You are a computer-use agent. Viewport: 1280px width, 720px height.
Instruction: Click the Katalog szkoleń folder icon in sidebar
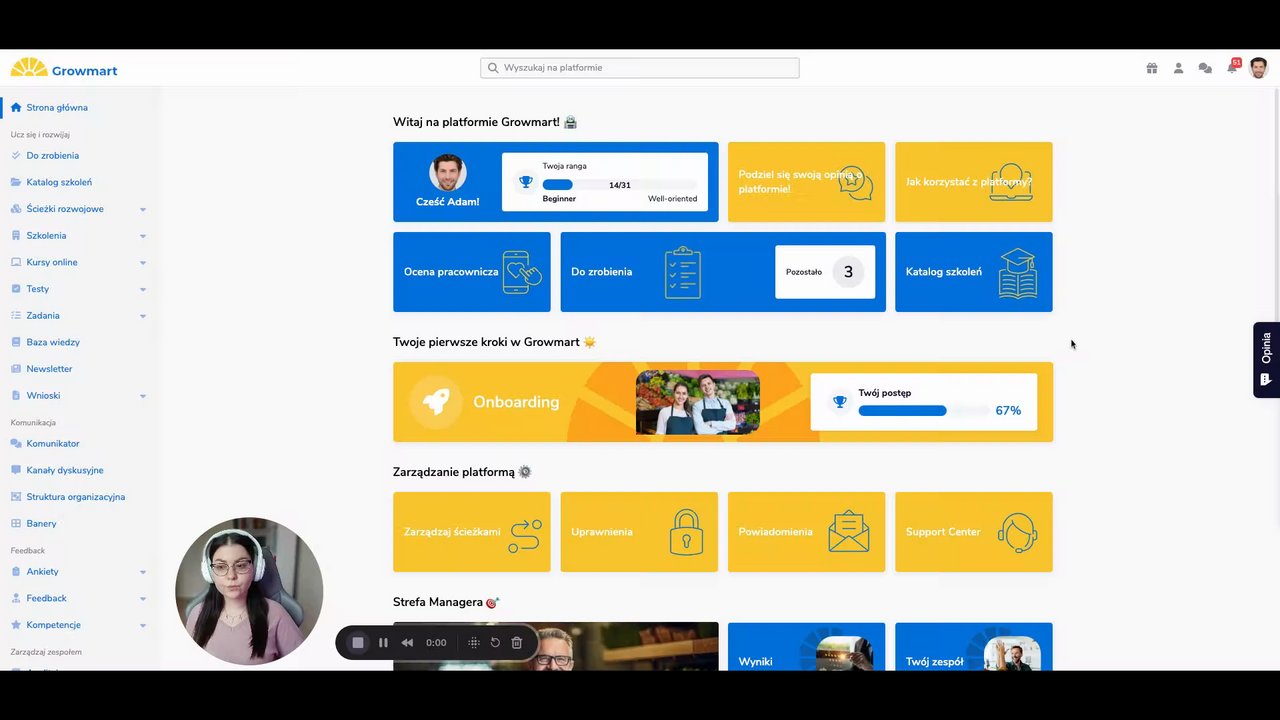(16, 182)
